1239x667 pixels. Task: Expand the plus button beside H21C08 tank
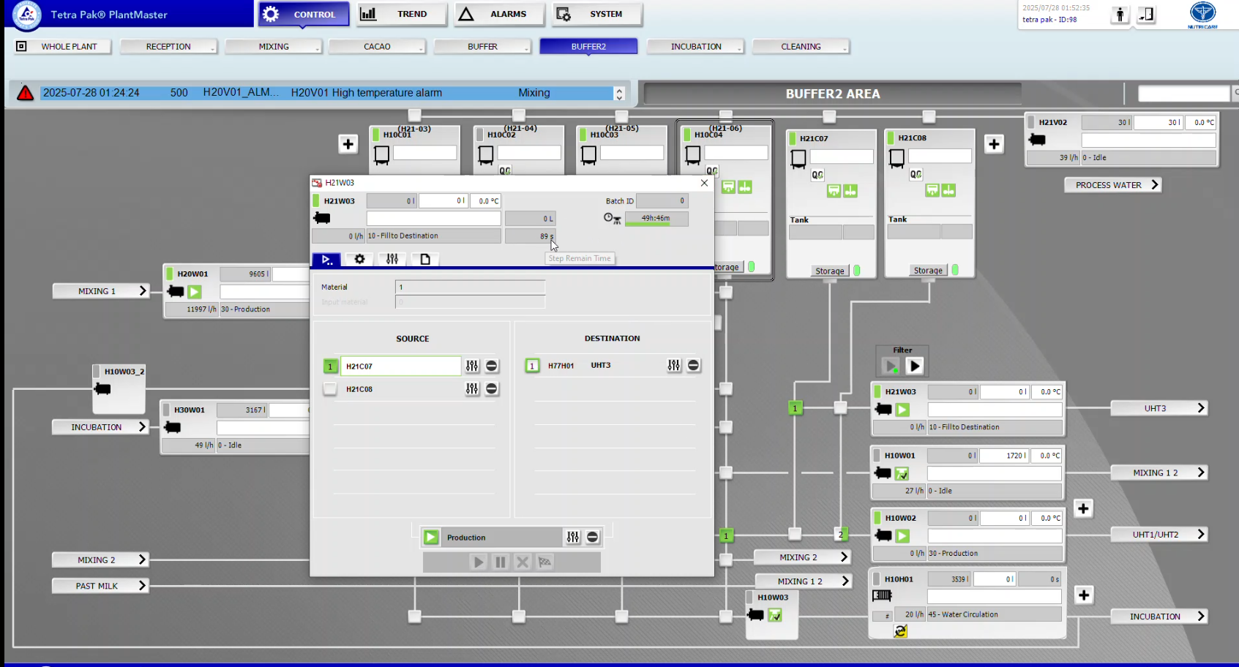click(993, 144)
